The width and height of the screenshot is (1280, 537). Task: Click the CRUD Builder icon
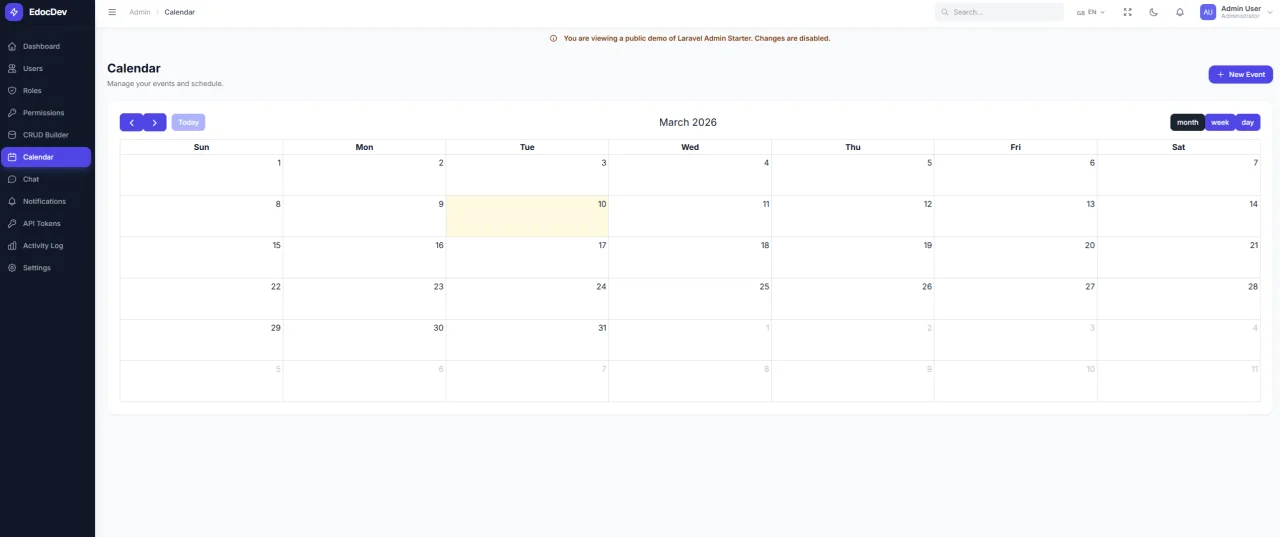[x=12, y=135]
